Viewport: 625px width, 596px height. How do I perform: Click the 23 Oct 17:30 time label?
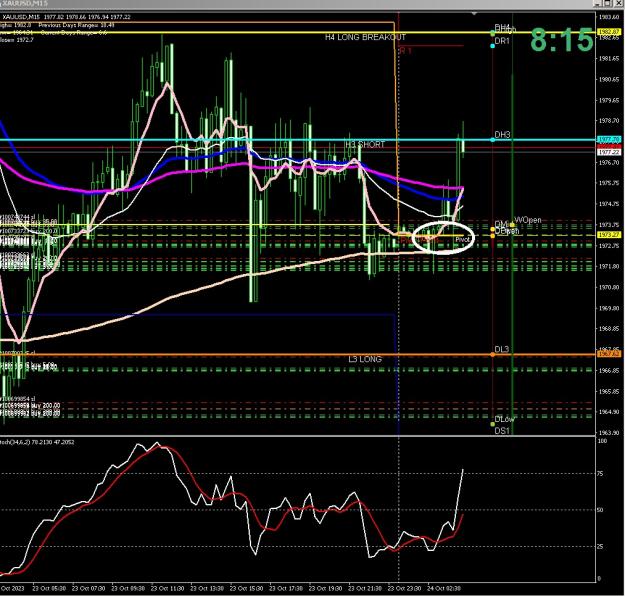pyautogui.click(x=286, y=588)
